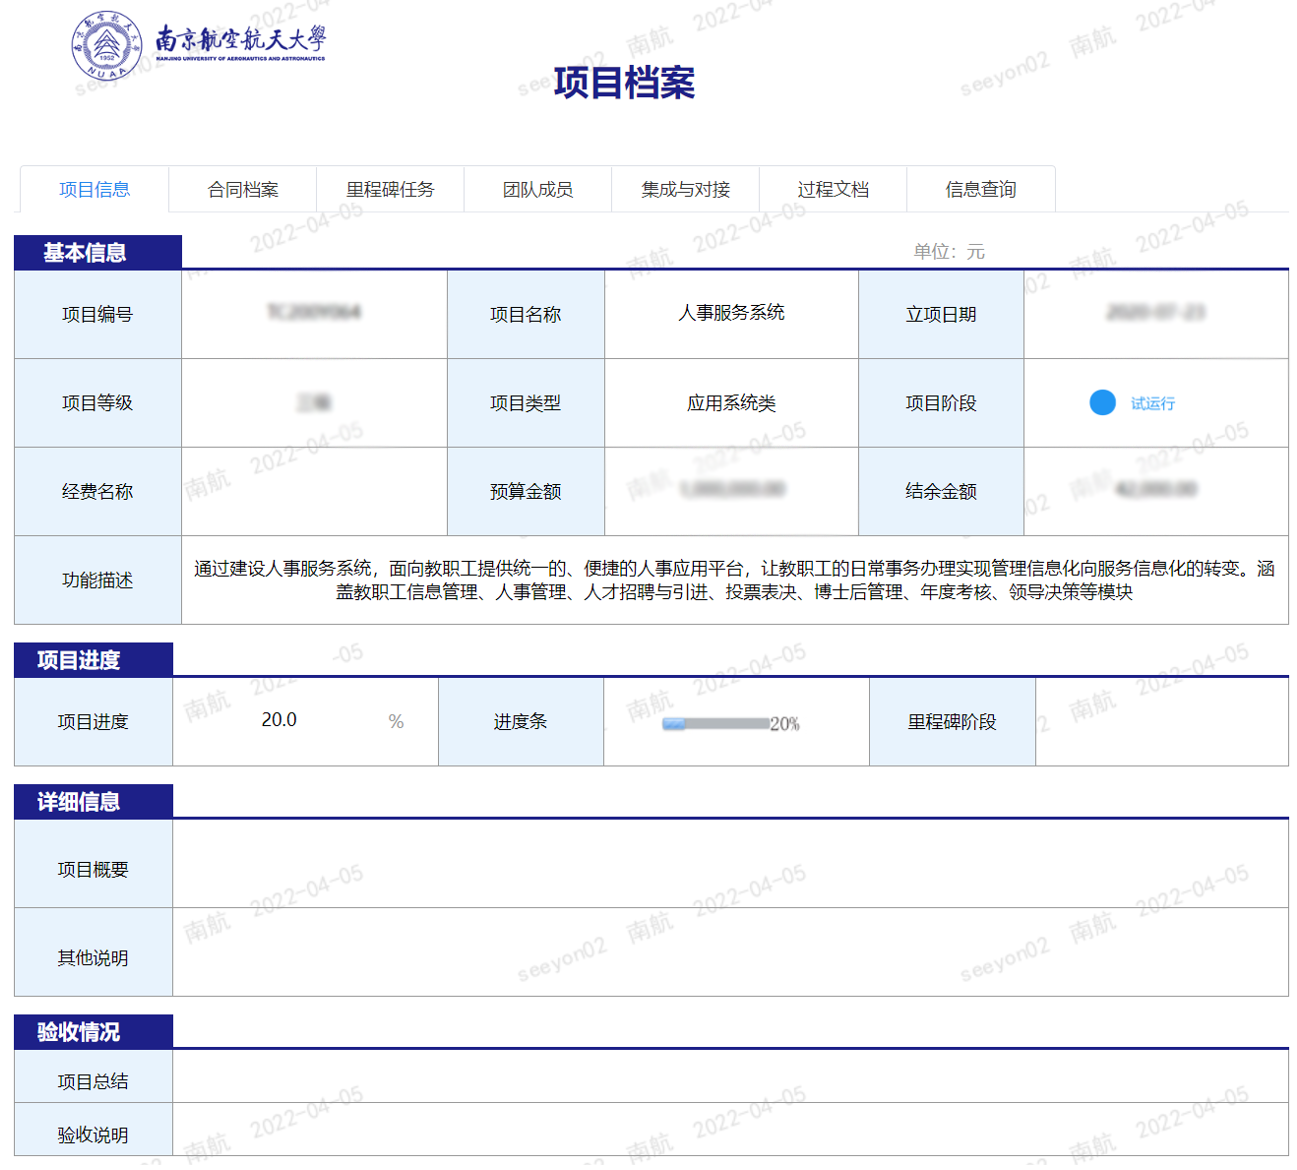Click the 应用系统类 project type value
1297x1170 pixels.
click(x=731, y=403)
